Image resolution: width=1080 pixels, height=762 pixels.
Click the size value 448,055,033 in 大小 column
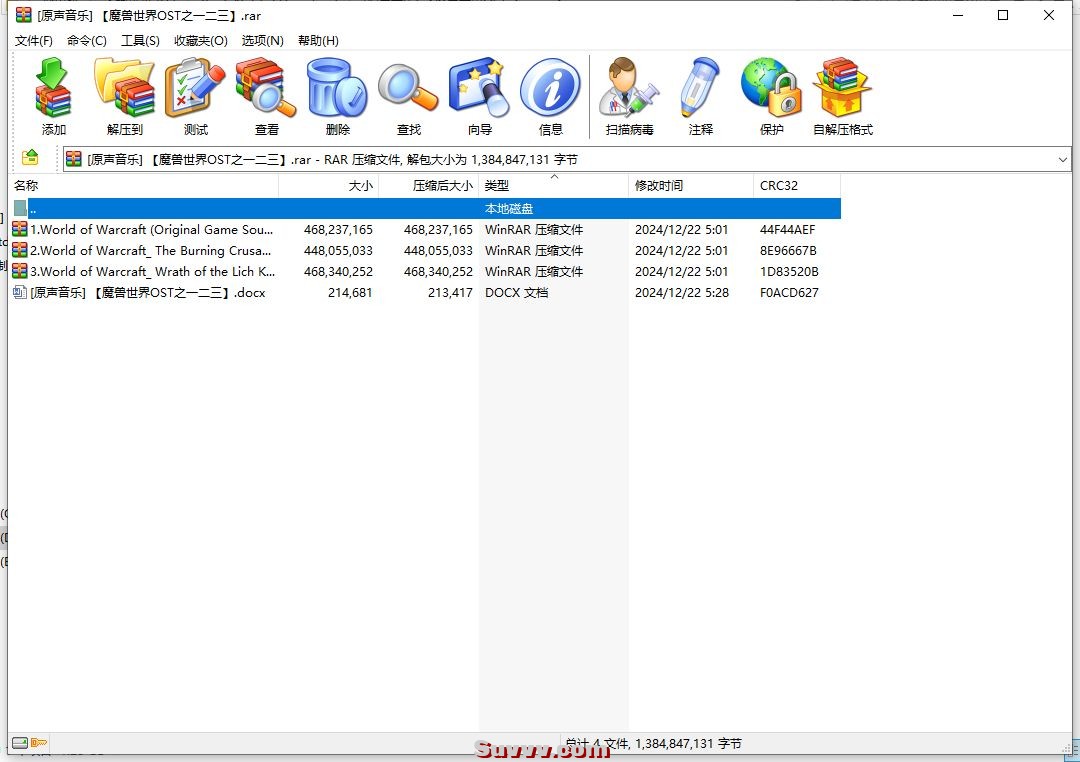338,250
